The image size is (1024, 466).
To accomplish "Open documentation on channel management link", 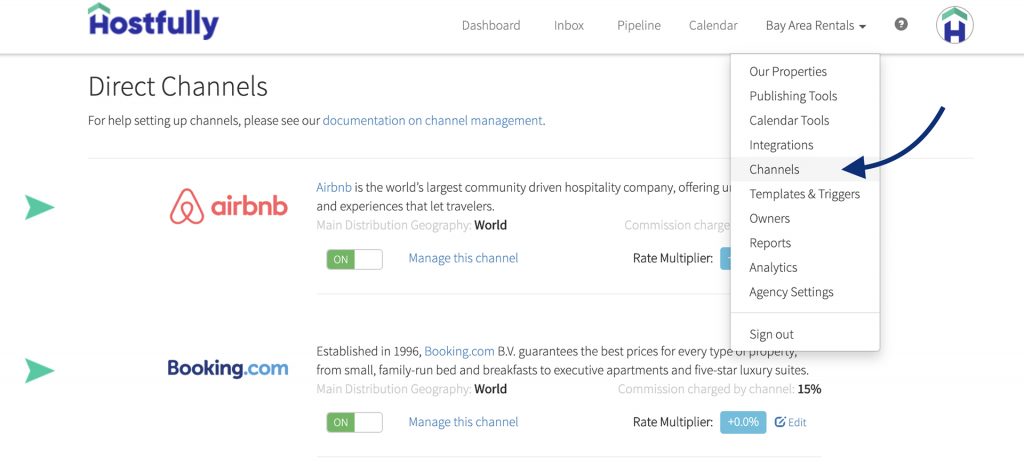I will coord(432,121).
